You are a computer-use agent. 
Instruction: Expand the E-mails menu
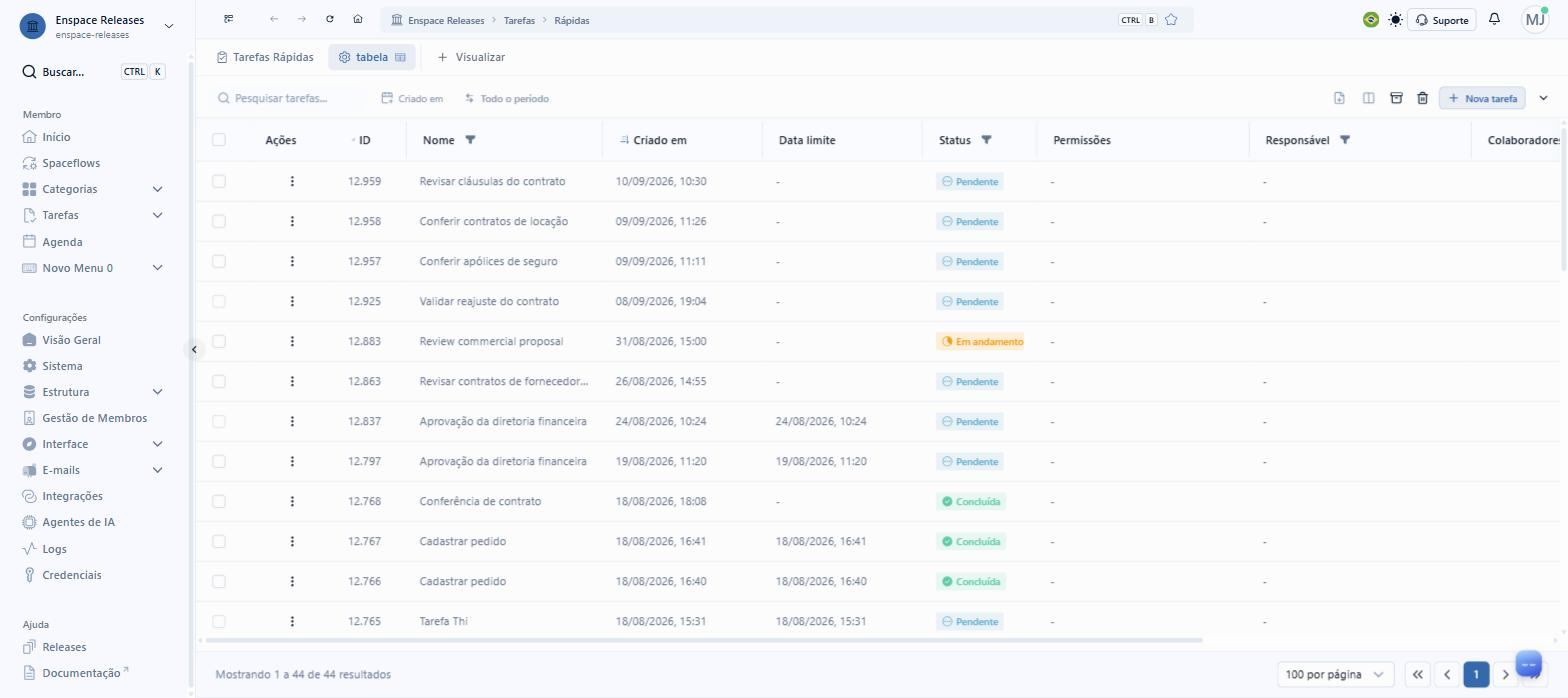click(157, 470)
